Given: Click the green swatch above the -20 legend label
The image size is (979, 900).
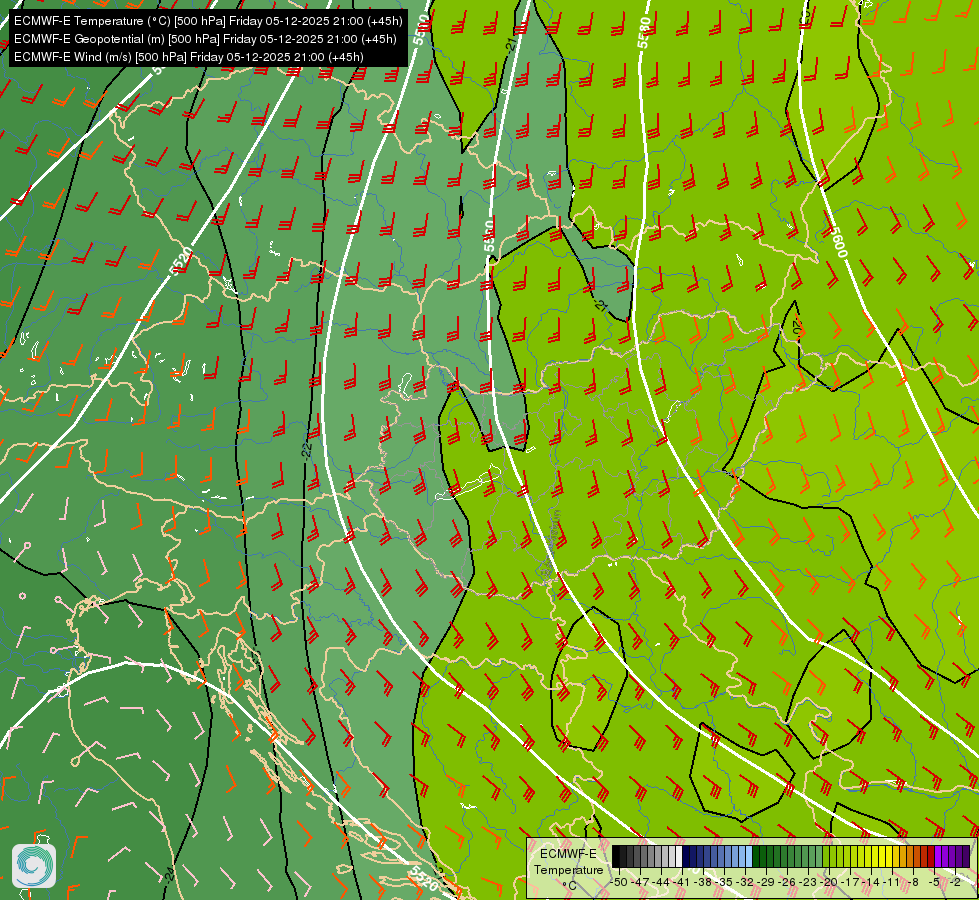Looking at the screenshot, I should pos(825,857).
